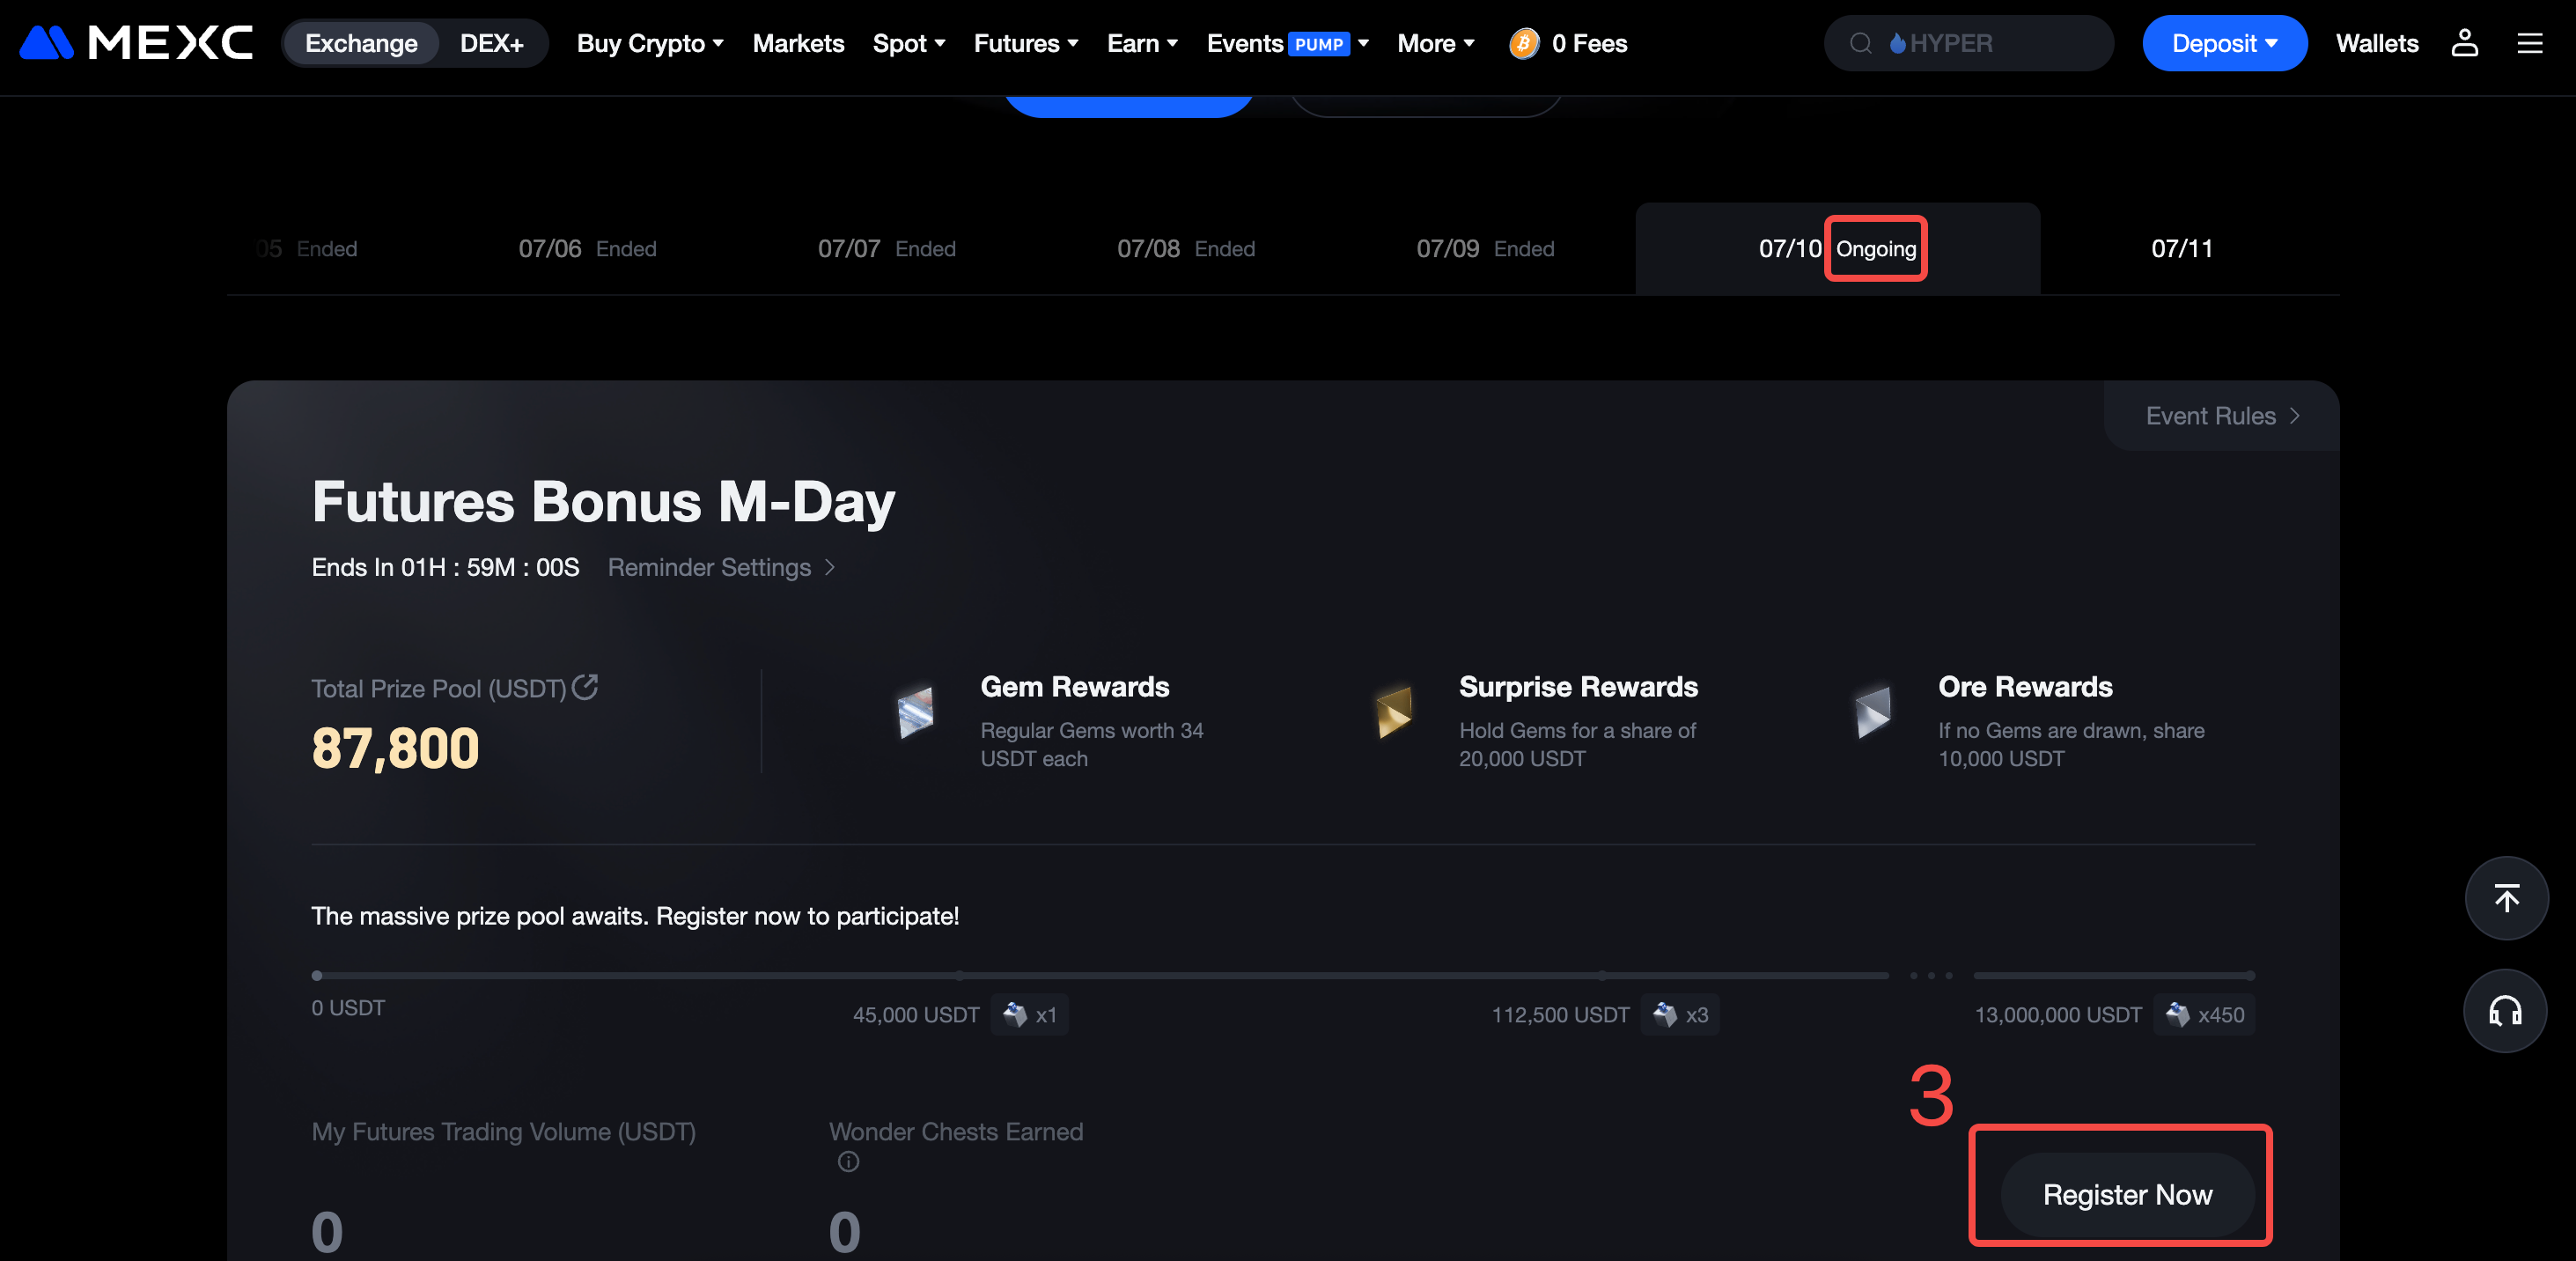
Task: Click the scroll-to-top arrow button
Action: pyautogui.click(x=2506, y=898)
